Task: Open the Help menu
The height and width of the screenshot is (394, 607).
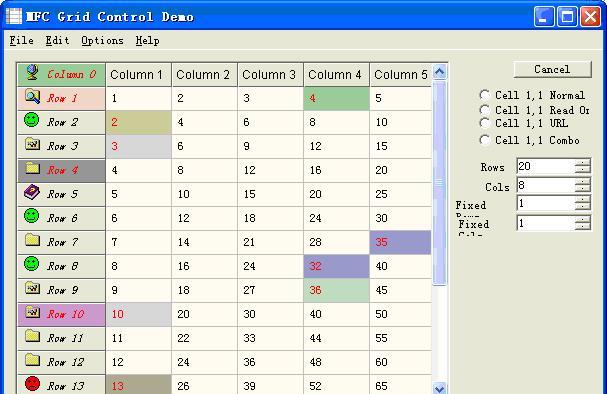Action: (x=147, y=40)
